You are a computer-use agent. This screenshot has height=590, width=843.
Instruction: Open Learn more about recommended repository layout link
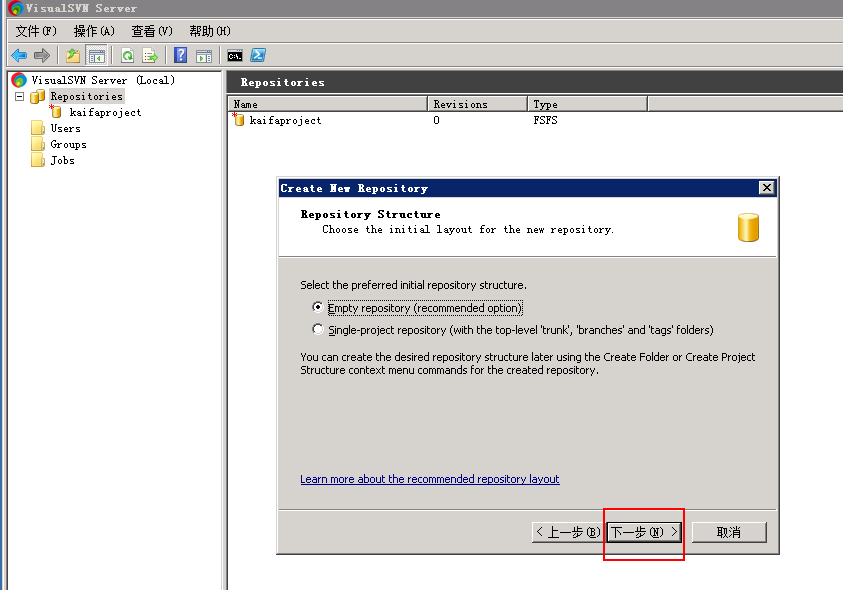[430, 479]
